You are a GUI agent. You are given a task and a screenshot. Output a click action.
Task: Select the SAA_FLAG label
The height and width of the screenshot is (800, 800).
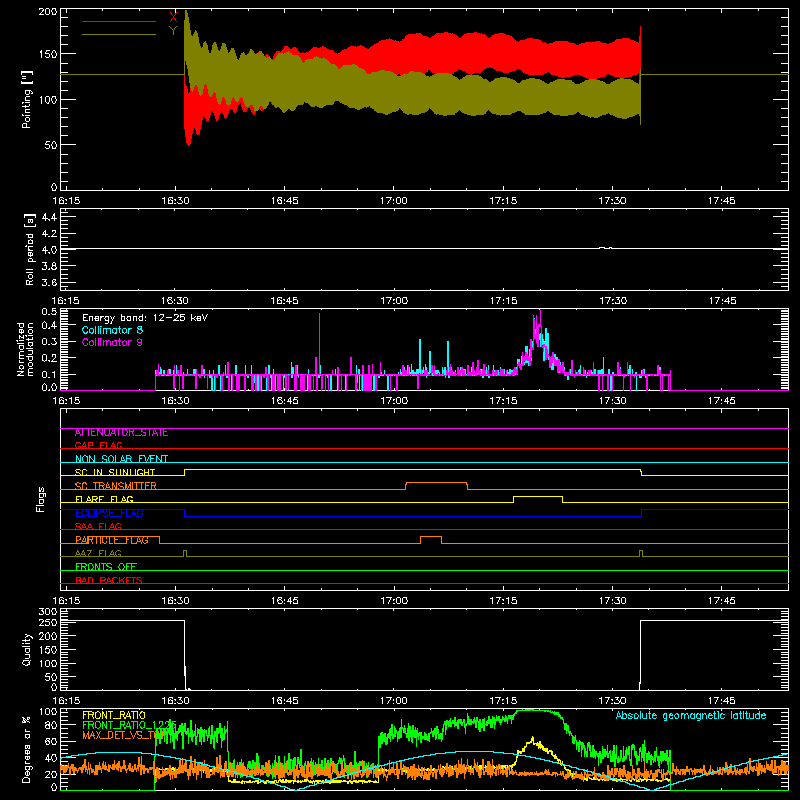coord(98,526)
